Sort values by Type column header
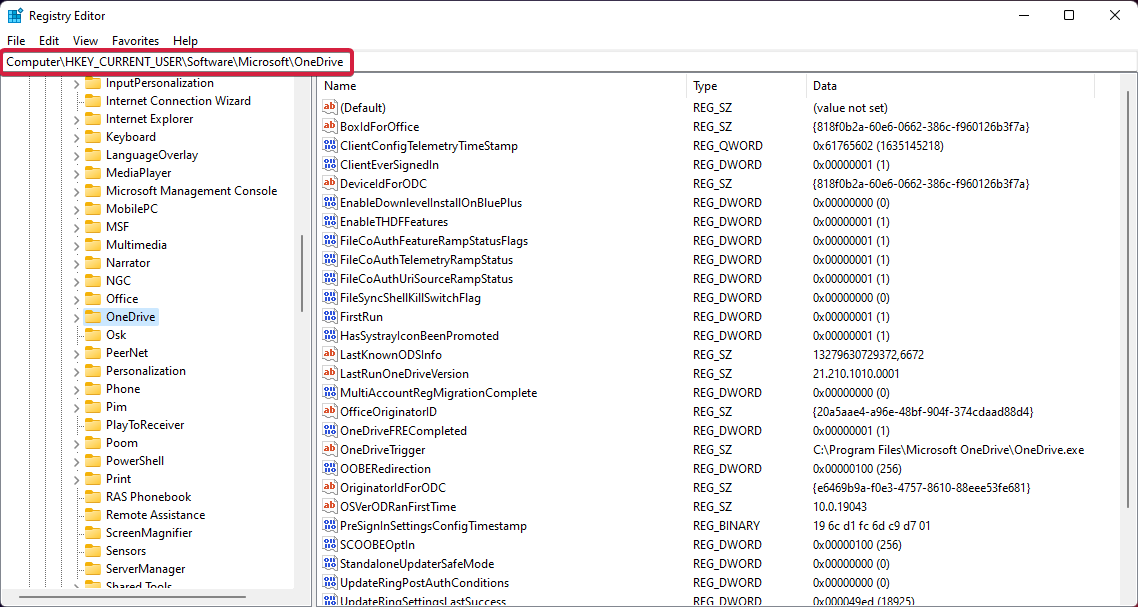This screenshot has width=1138, height=607. (x=747, y=86)
